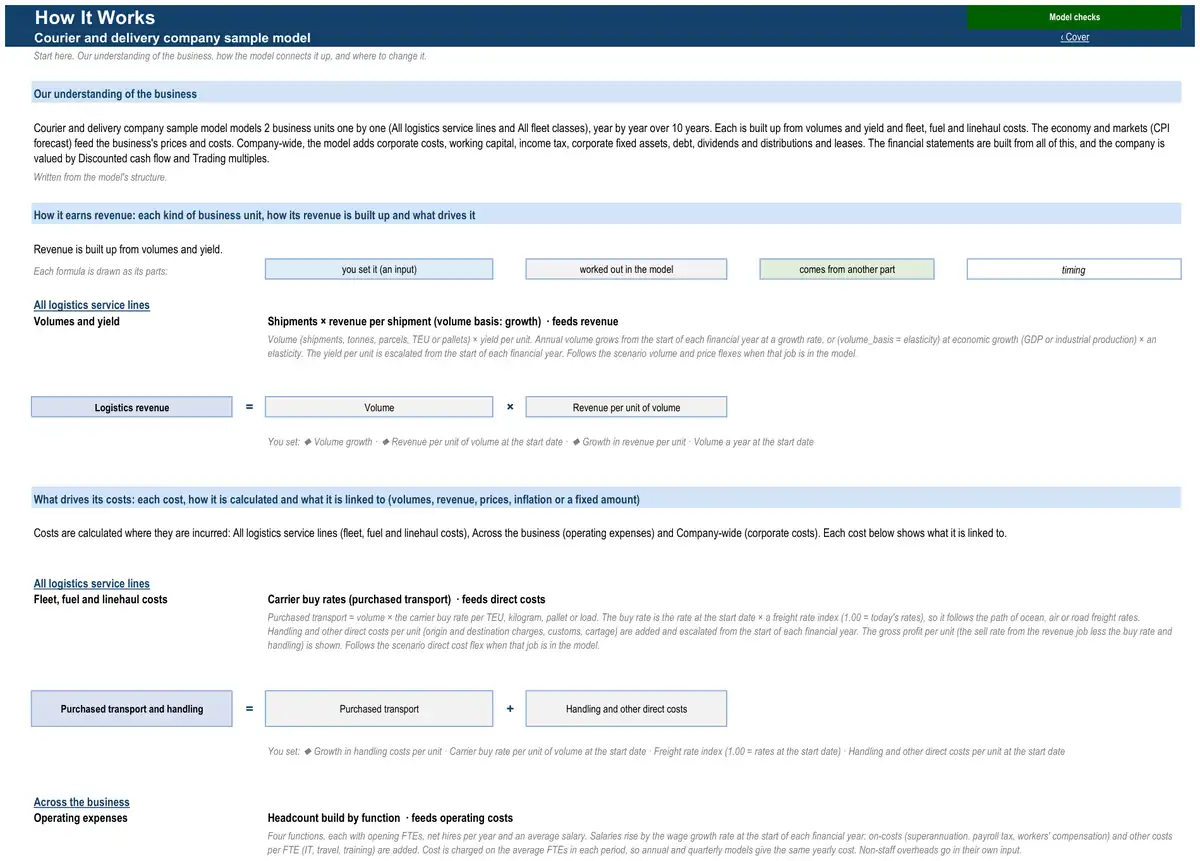Select the Purchased transport and handling box
Viewport: 1200px width, 861px height.
tap(132, 709)
